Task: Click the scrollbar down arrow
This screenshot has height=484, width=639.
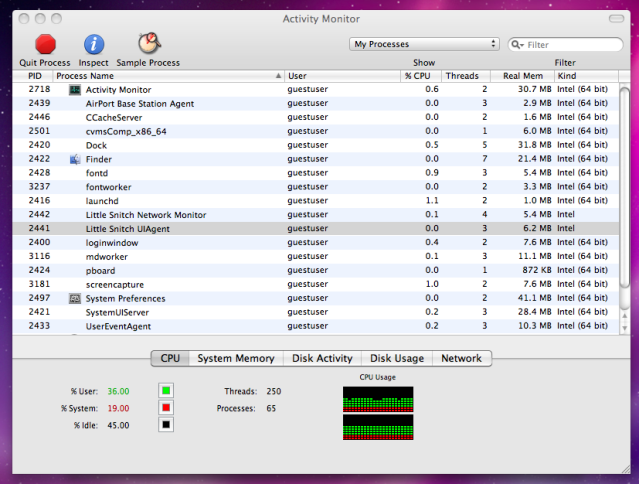Action: tap(624, 328)
